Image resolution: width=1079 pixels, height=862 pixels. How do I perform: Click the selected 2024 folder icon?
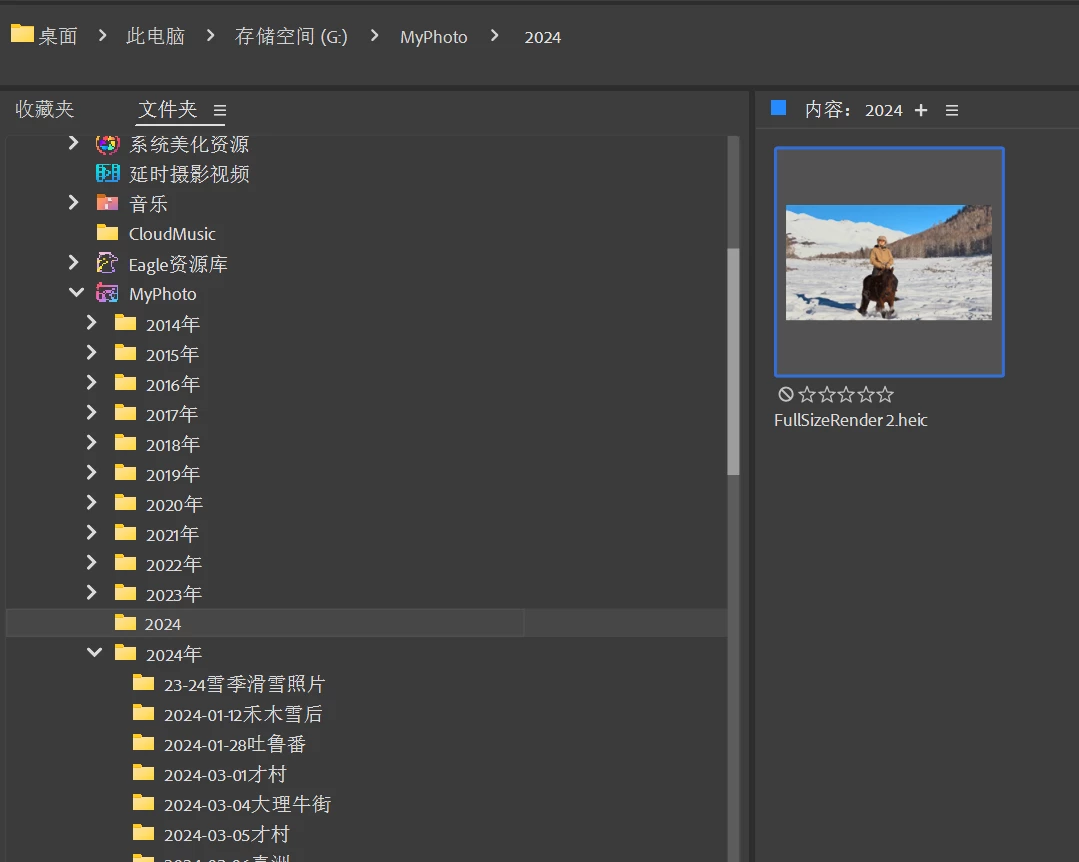(x=125, y=623)
